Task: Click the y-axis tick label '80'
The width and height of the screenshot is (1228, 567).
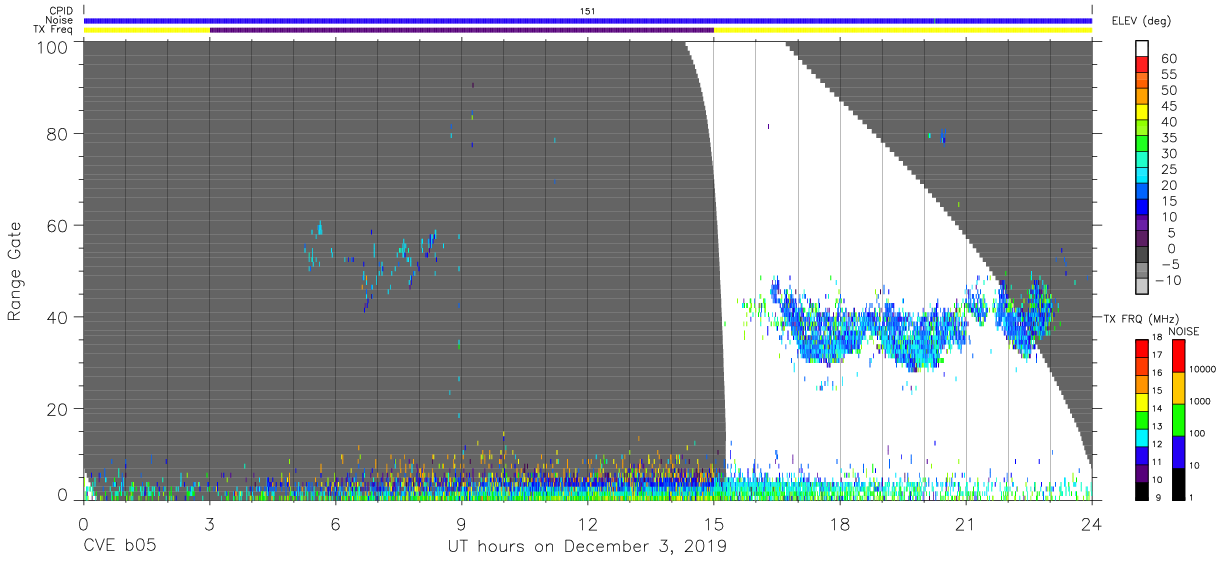Action: click(60, 134)
